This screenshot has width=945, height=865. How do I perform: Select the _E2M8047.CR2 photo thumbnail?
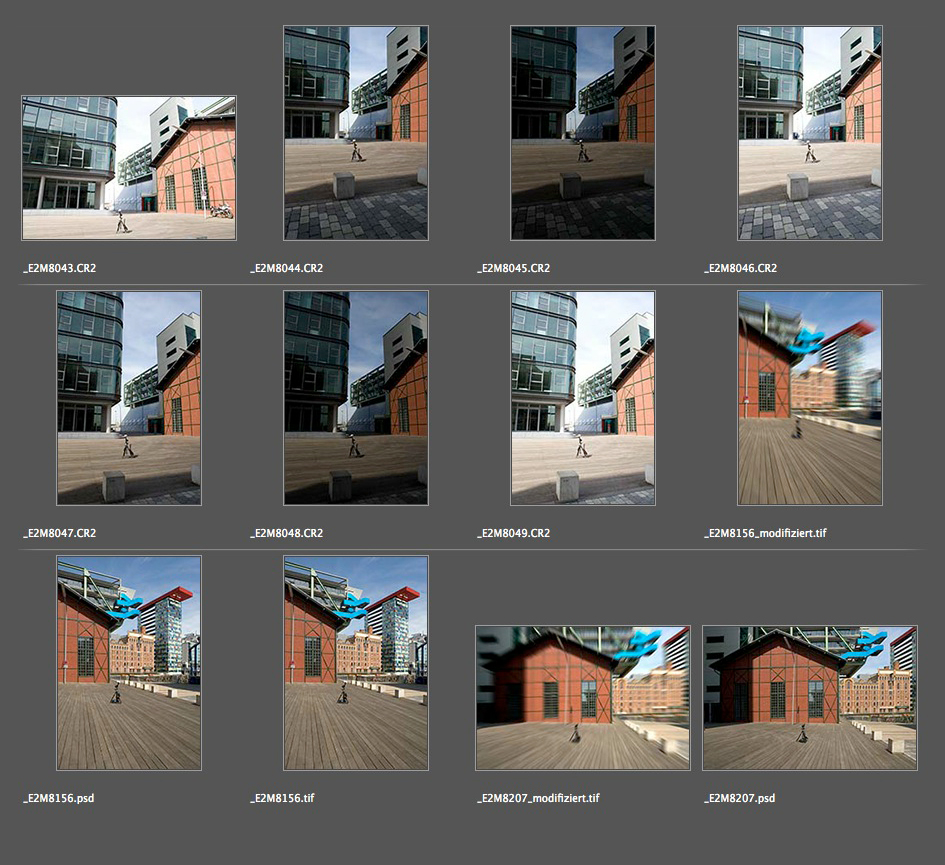pyautogui.click(x=129, y=398)
